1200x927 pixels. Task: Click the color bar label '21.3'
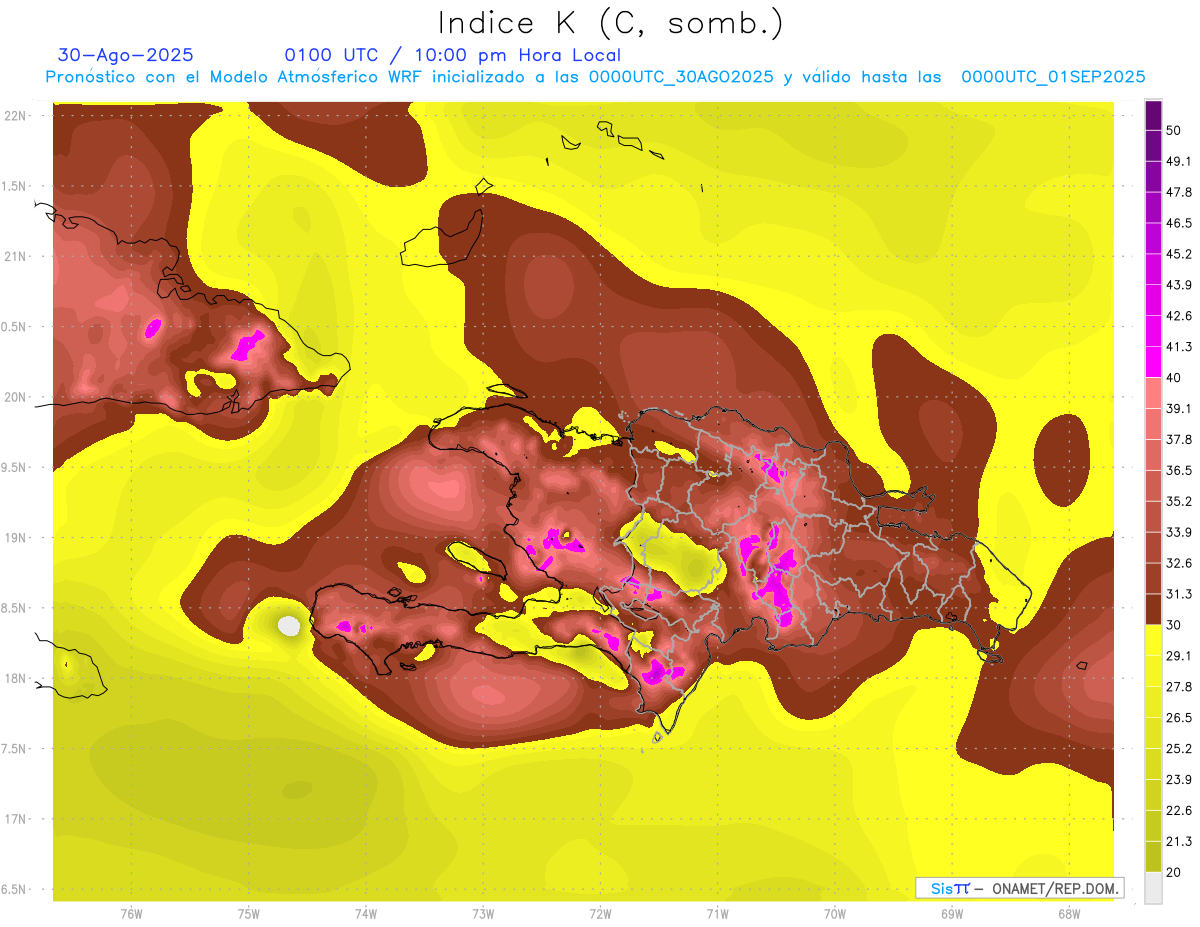[x=1178, y=842]
